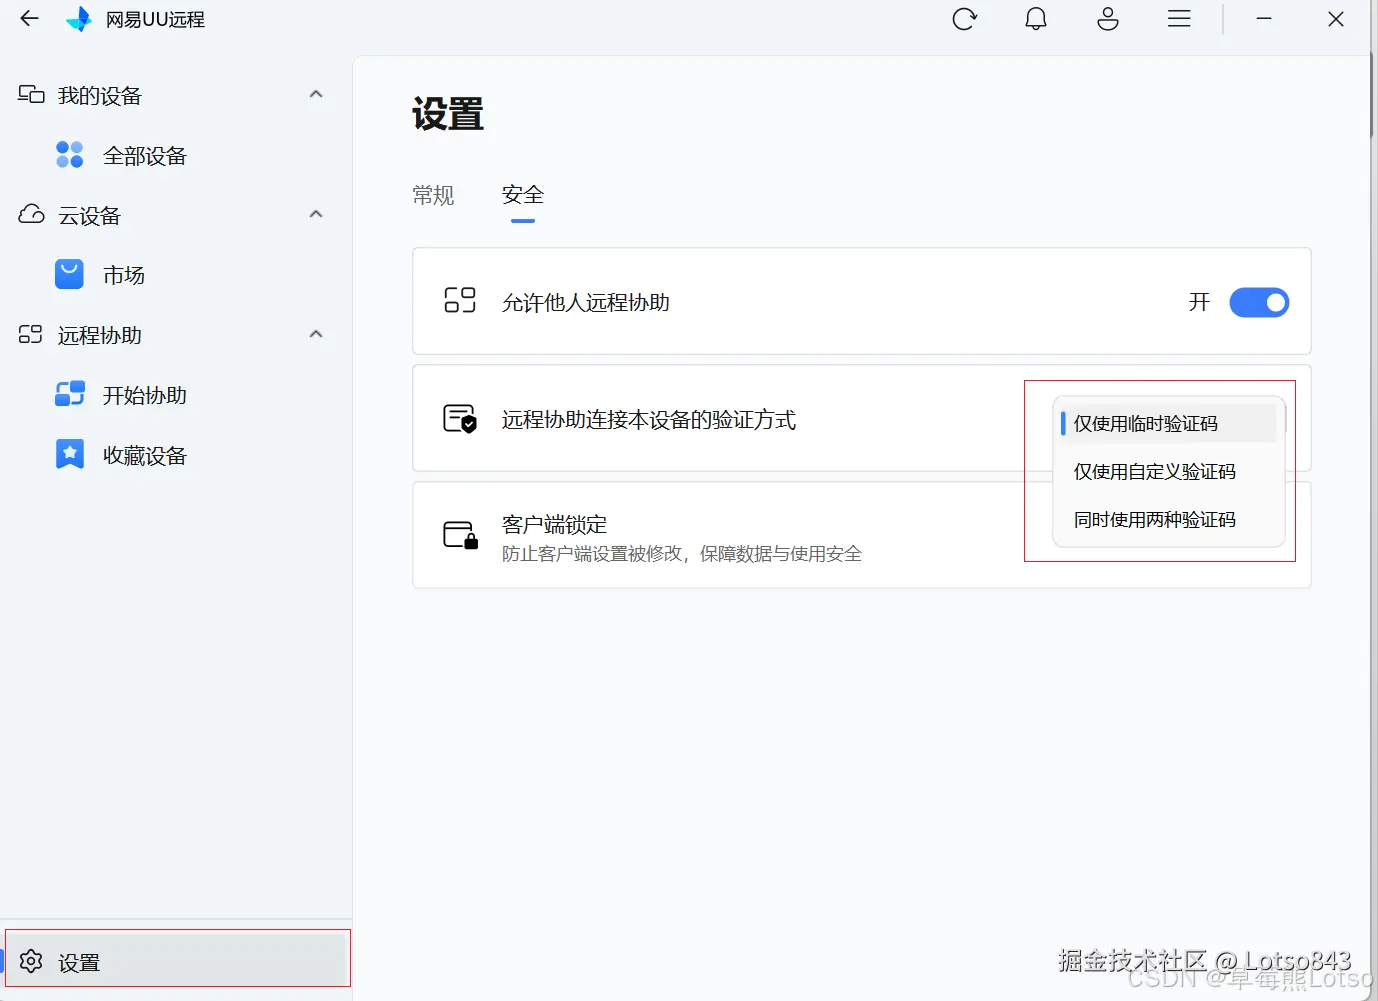Switch to the 常规 settings tab
The width and height of the screenshot is (1378, 1001).
433,195
